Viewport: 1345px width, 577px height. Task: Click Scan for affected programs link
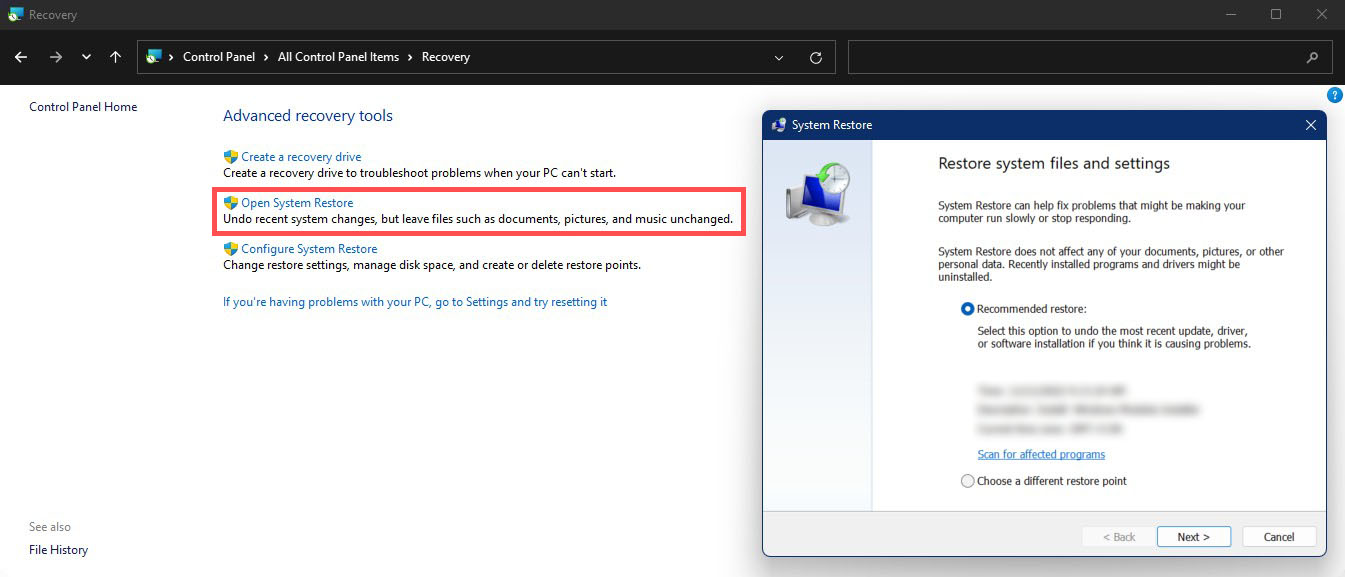[1041, 454]
